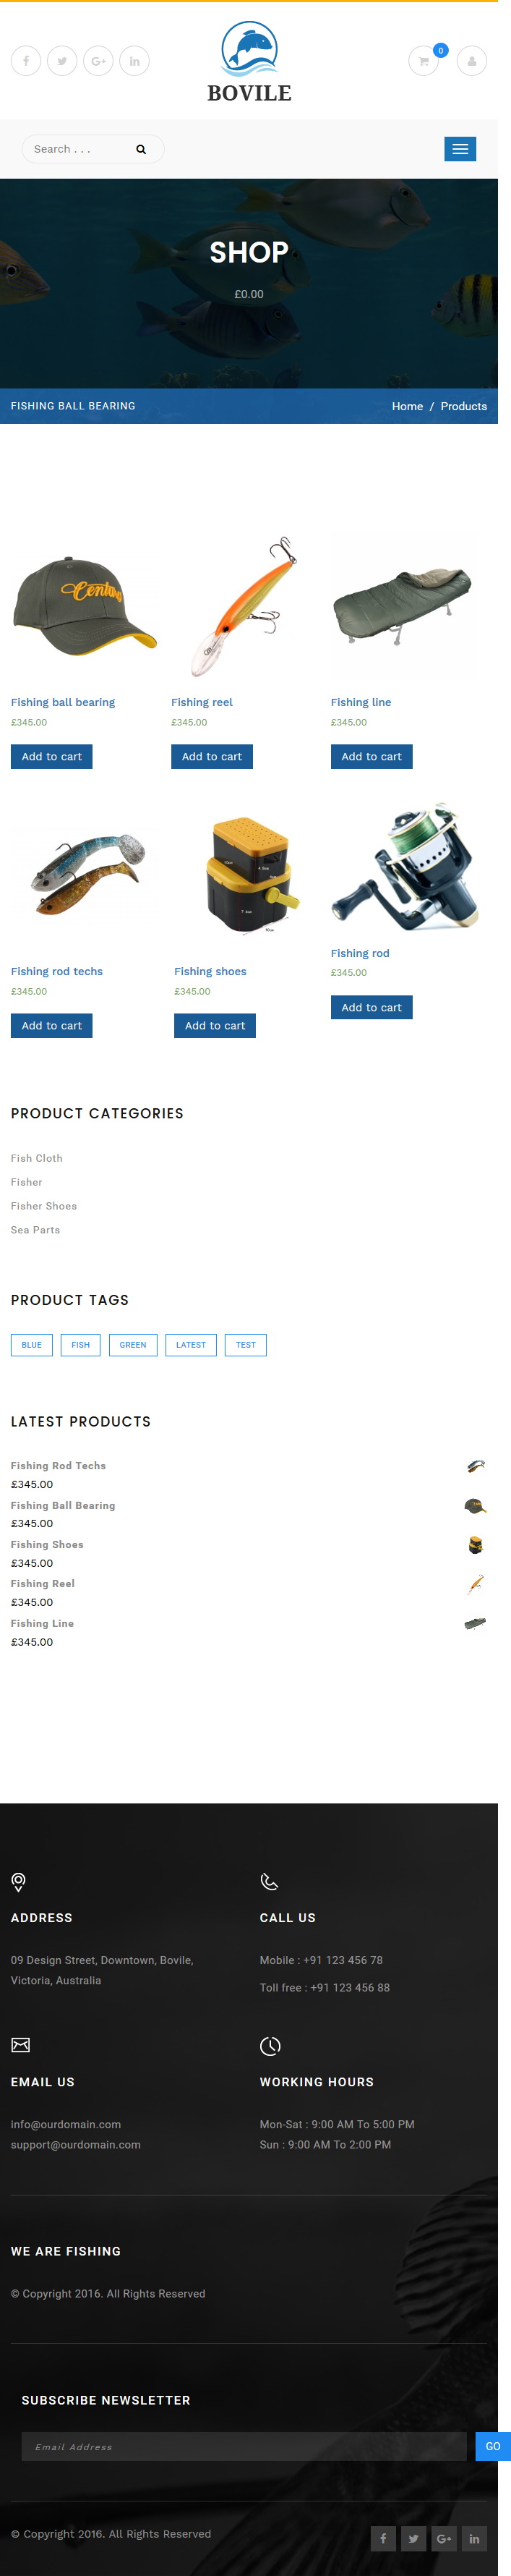Click the footer Twitter icon

tap(414, 2539)
